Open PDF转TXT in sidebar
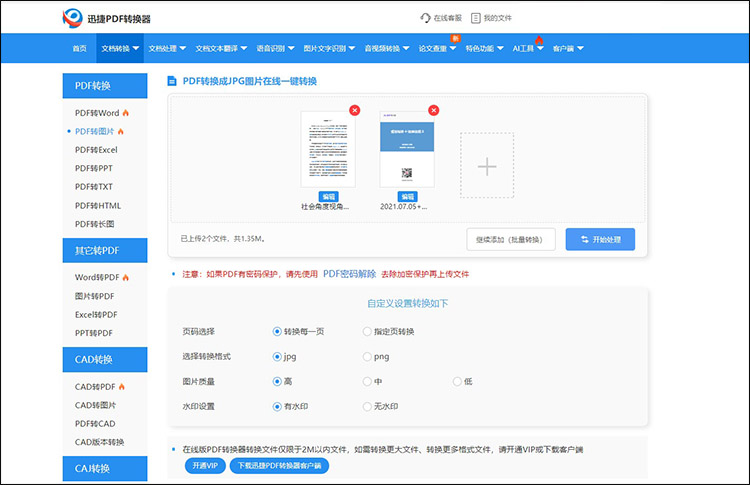Viewport: 750px width, 485px height. [x=94, y=187]
